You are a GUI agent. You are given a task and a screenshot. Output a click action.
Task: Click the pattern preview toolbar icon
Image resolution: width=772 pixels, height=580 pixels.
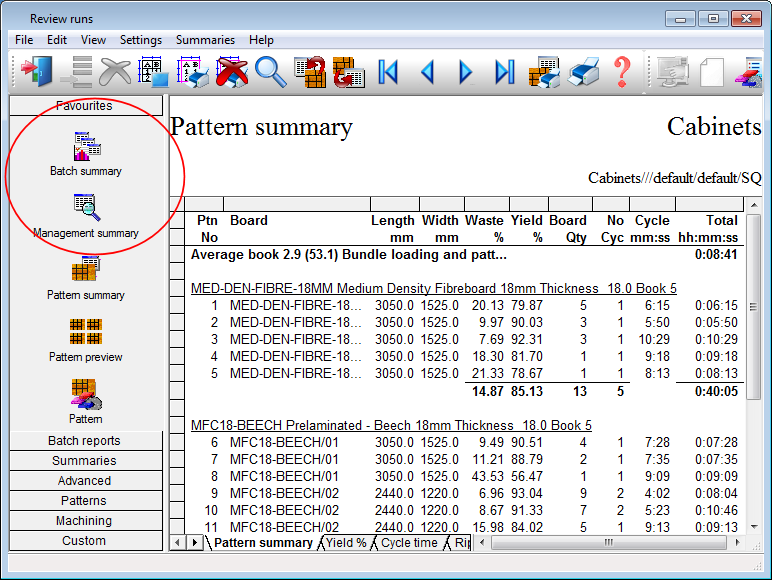click(153, 72)
